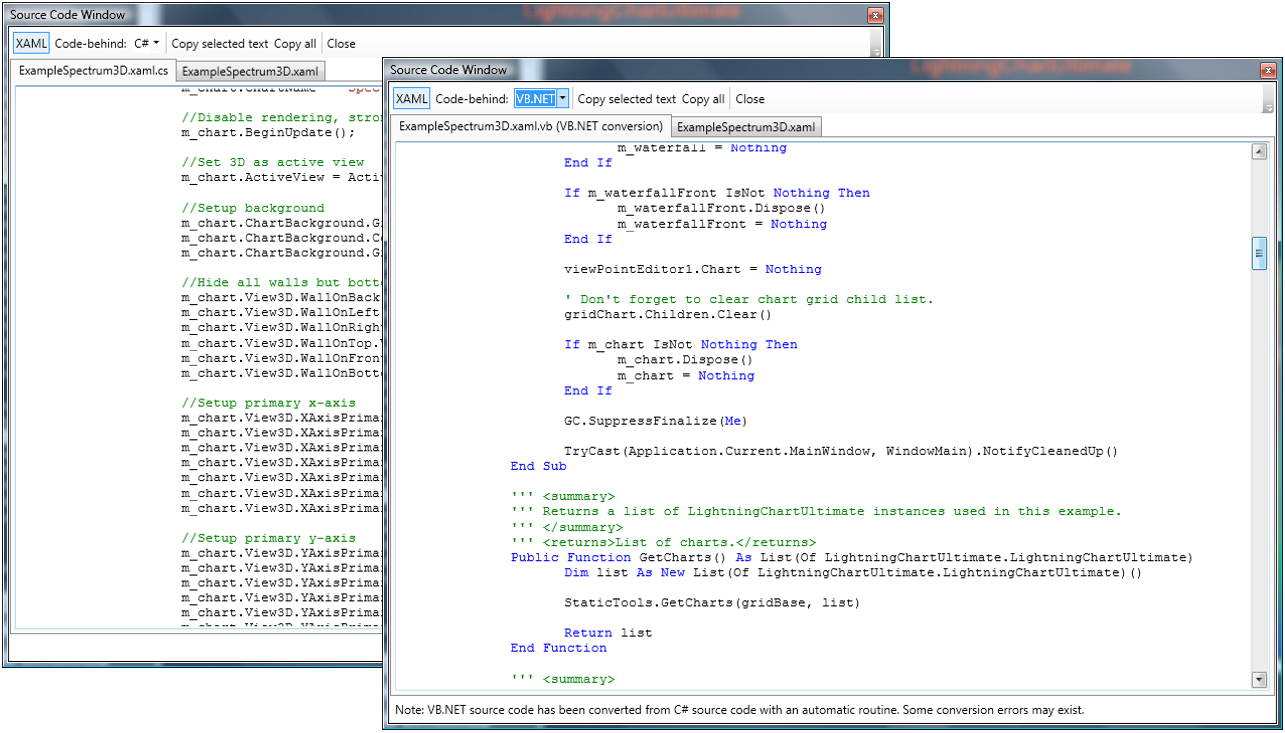Close front Source Code Window with red X
Viewport: 1285px width, 733px height.
click(x=1267, y=70)
